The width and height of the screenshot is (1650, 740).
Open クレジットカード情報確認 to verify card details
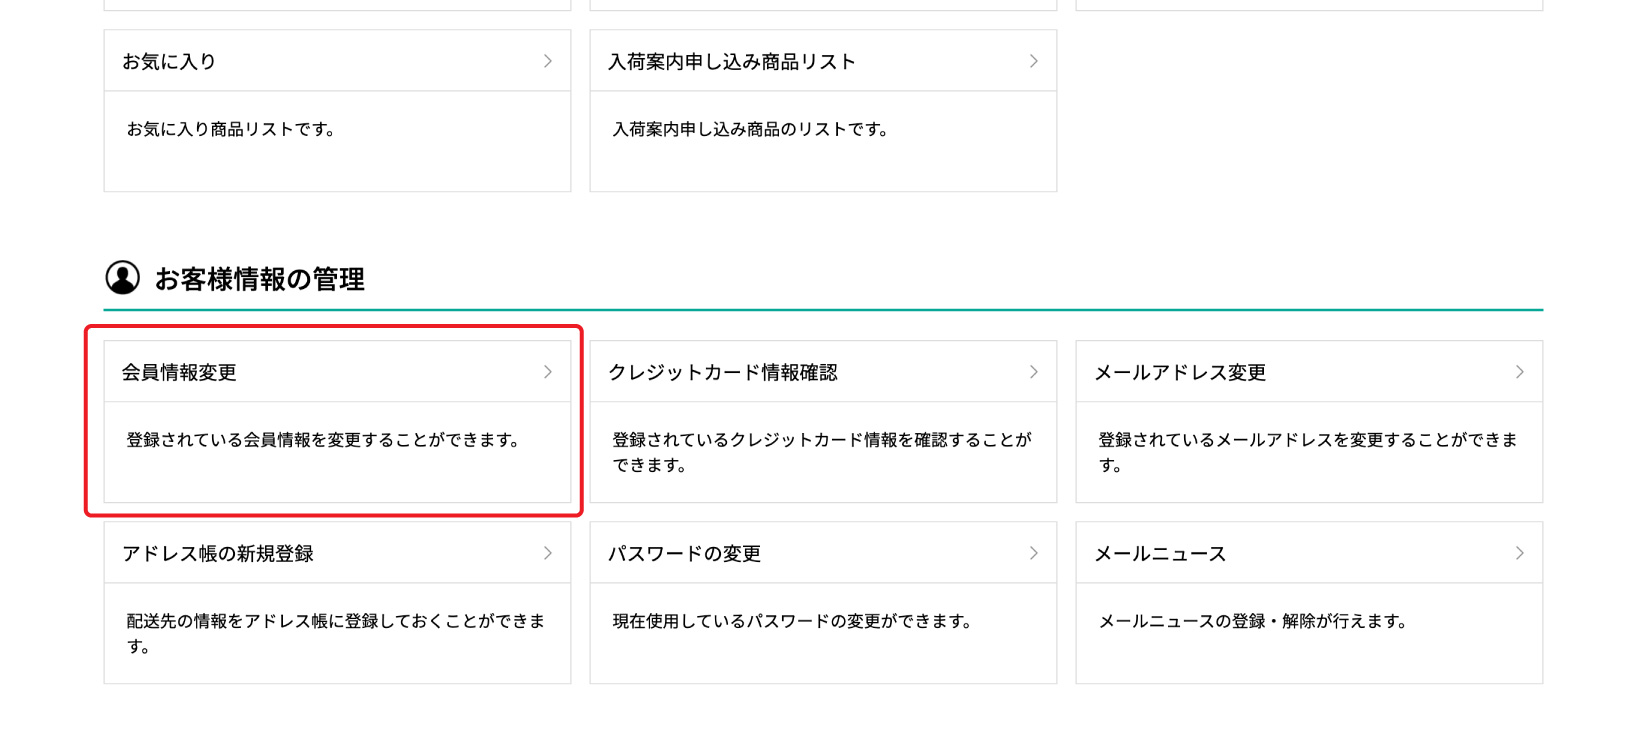[723, 371]
